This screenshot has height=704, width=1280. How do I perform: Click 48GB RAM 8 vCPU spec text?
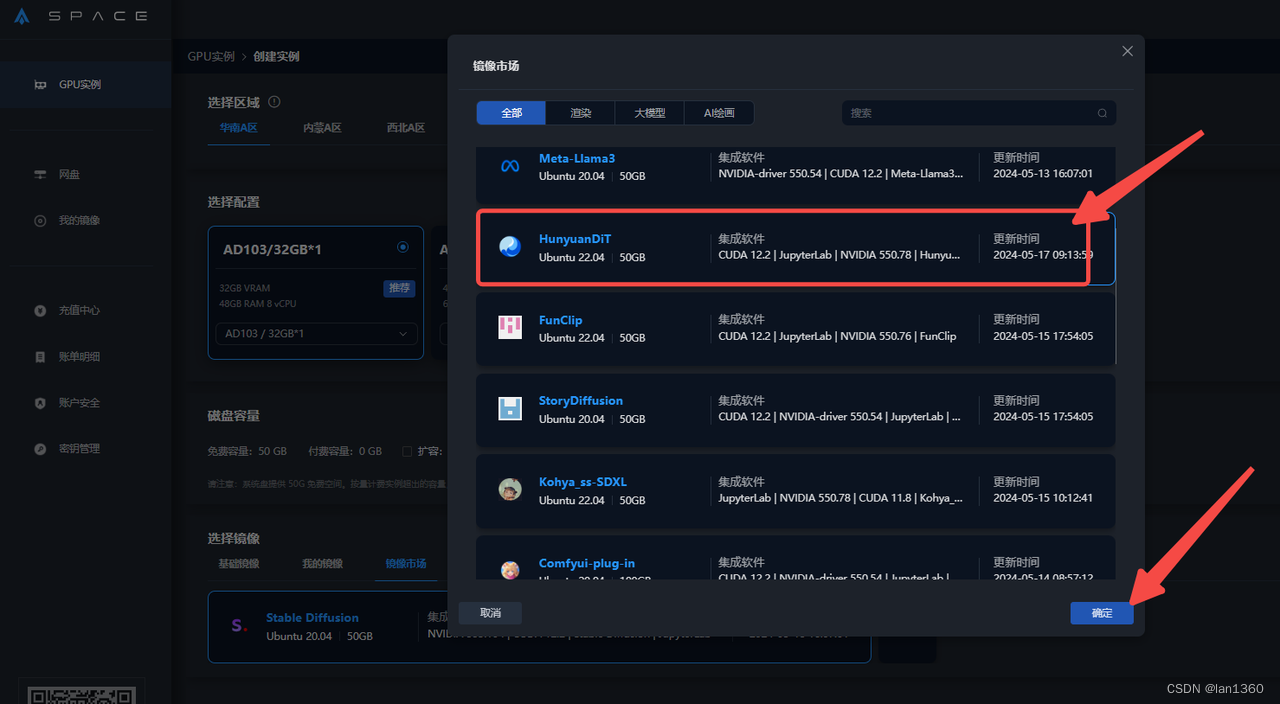[x=258, y=304]
